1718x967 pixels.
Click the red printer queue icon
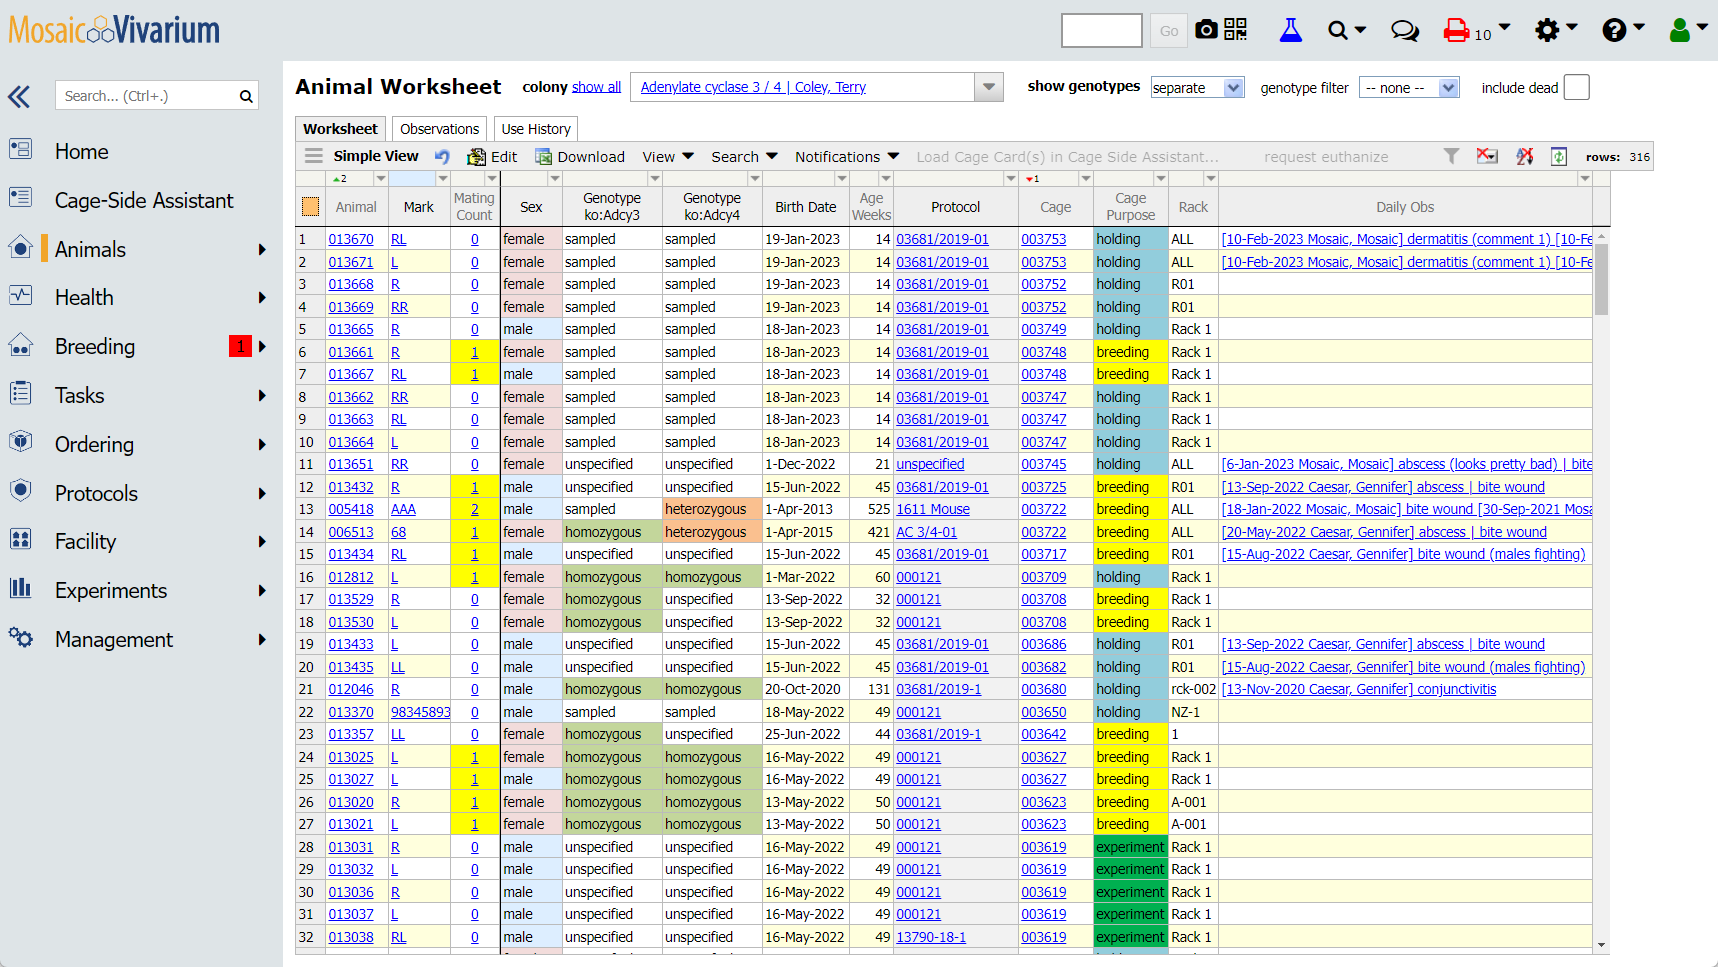pos(1456,31)
